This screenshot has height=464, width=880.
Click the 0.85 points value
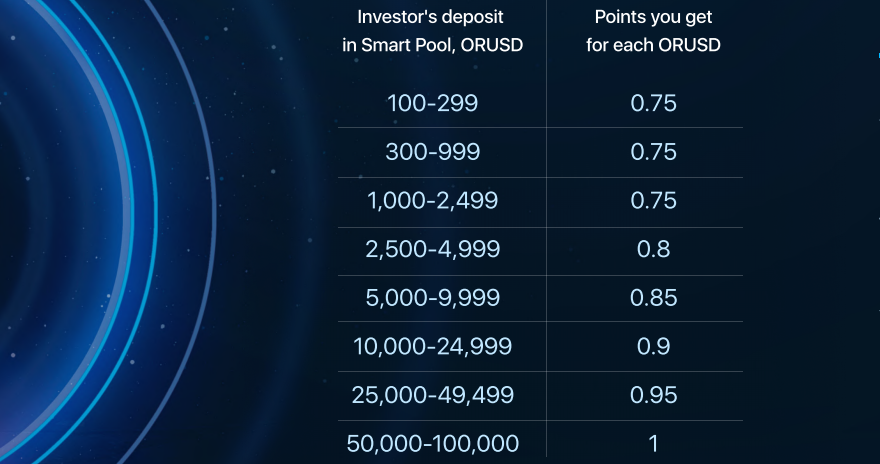click(653, 297)
